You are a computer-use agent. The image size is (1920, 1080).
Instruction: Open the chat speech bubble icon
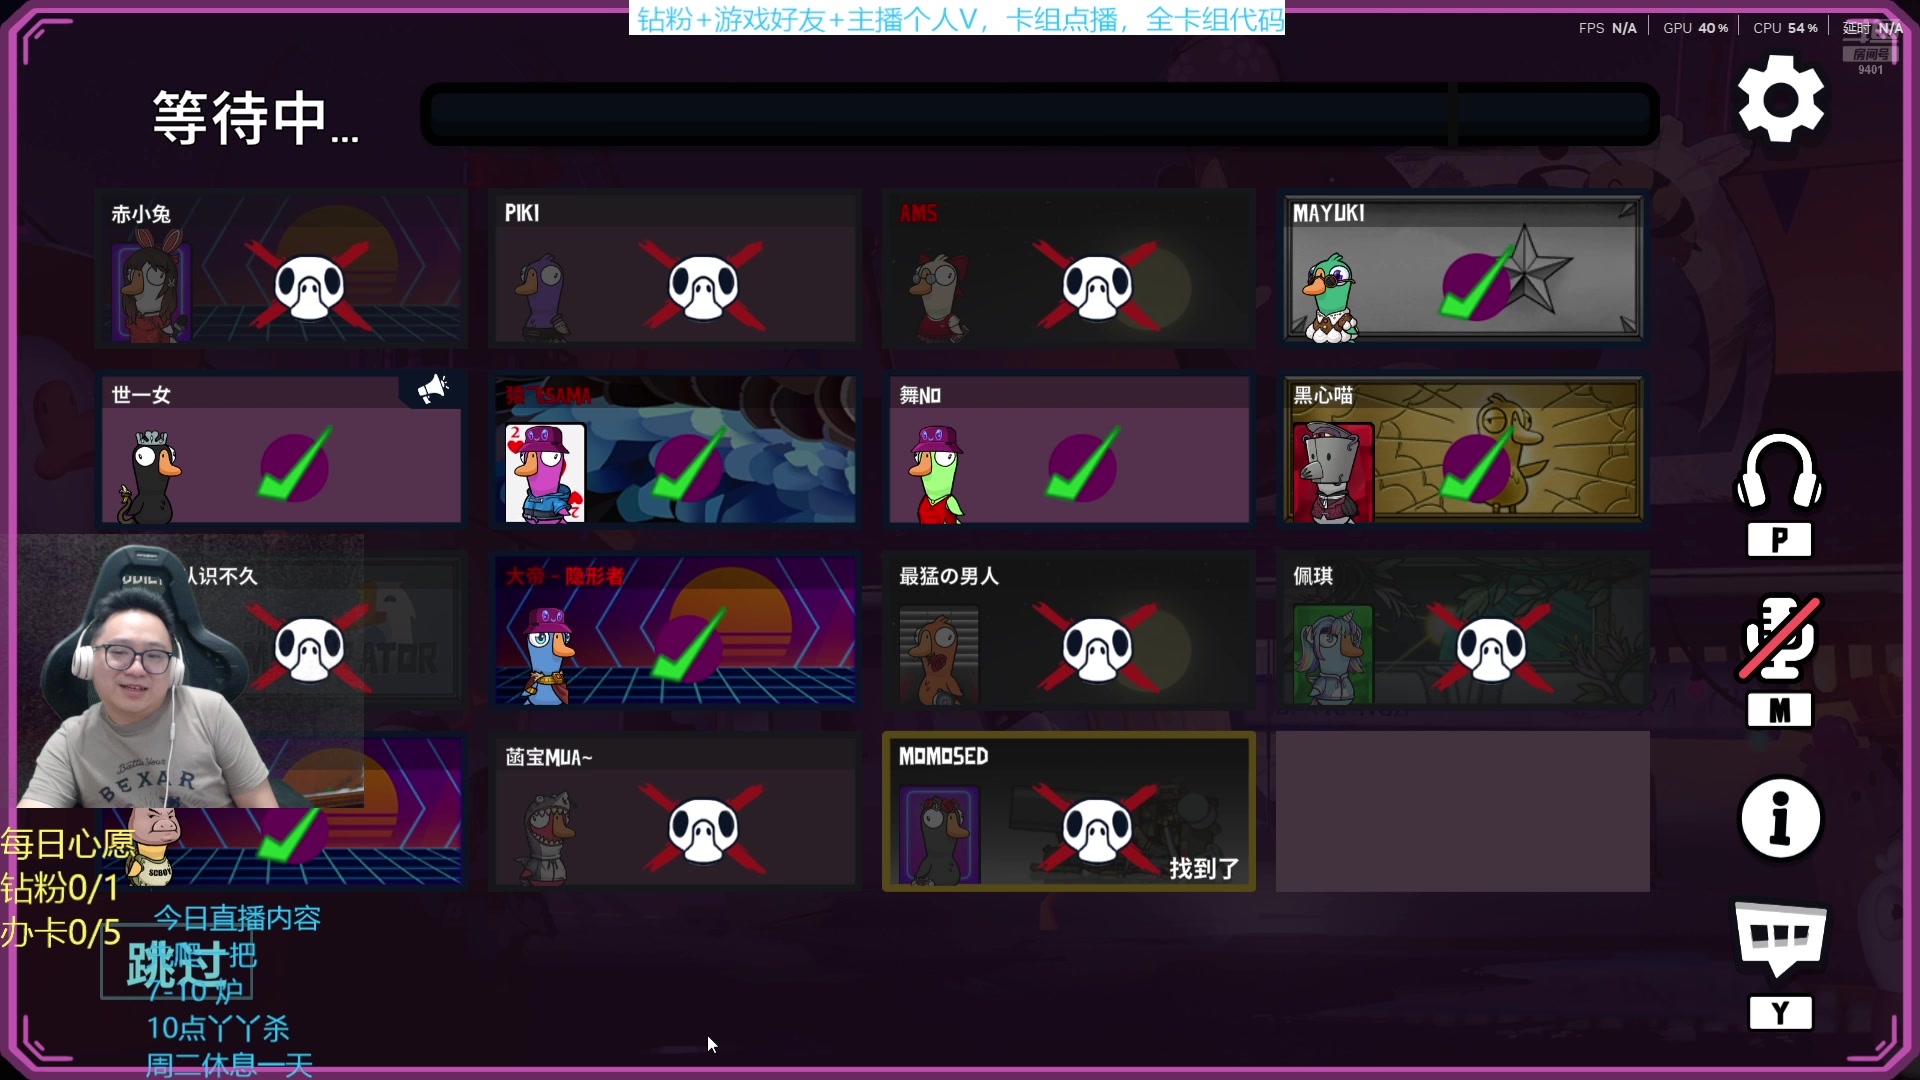(1780, 938)
